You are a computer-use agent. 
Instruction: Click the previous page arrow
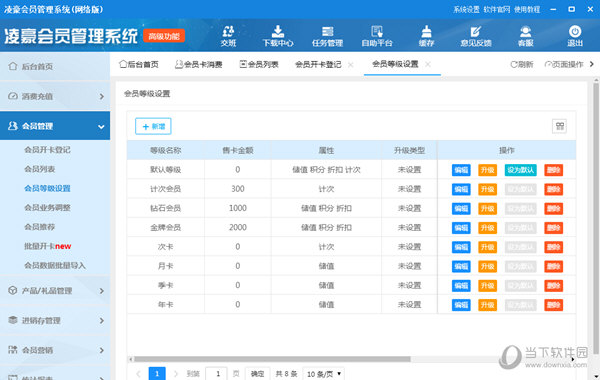pyautogui.click(x=139, y=373)
